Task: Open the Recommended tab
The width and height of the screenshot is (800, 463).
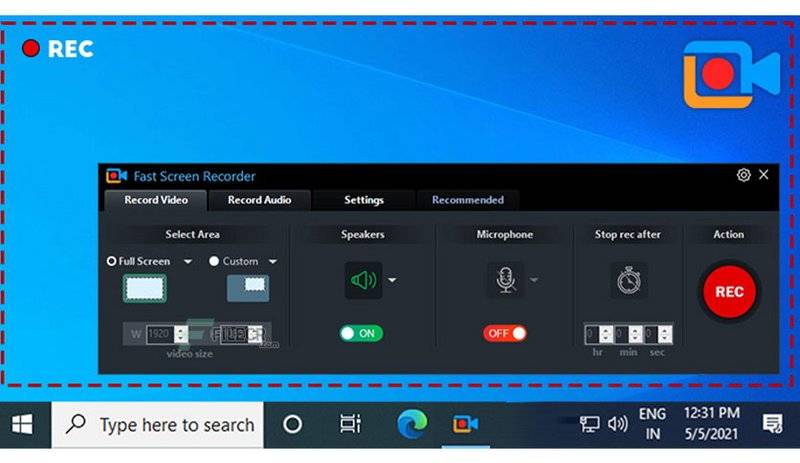Action: [468, 200]
